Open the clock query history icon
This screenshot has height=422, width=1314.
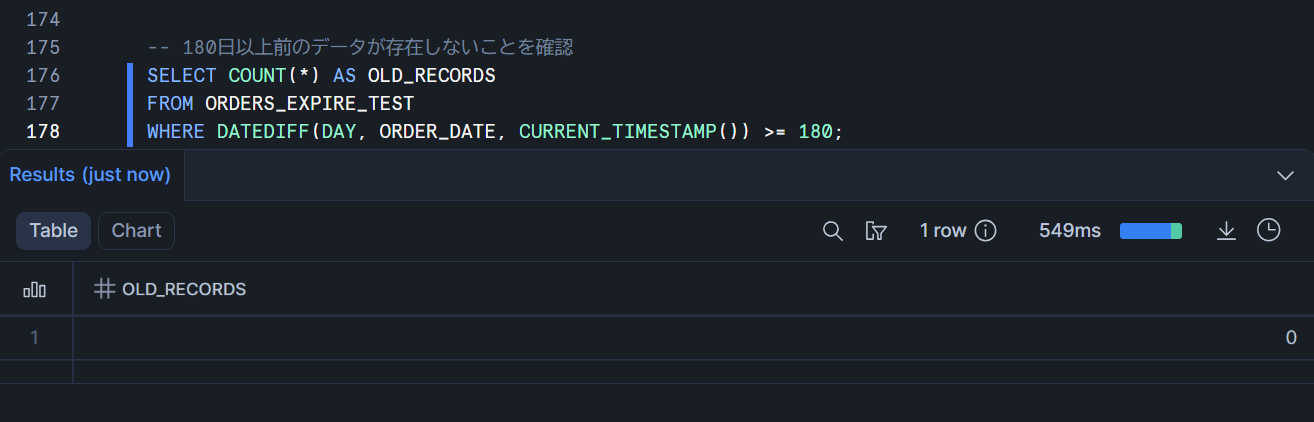click(1268, 231)
